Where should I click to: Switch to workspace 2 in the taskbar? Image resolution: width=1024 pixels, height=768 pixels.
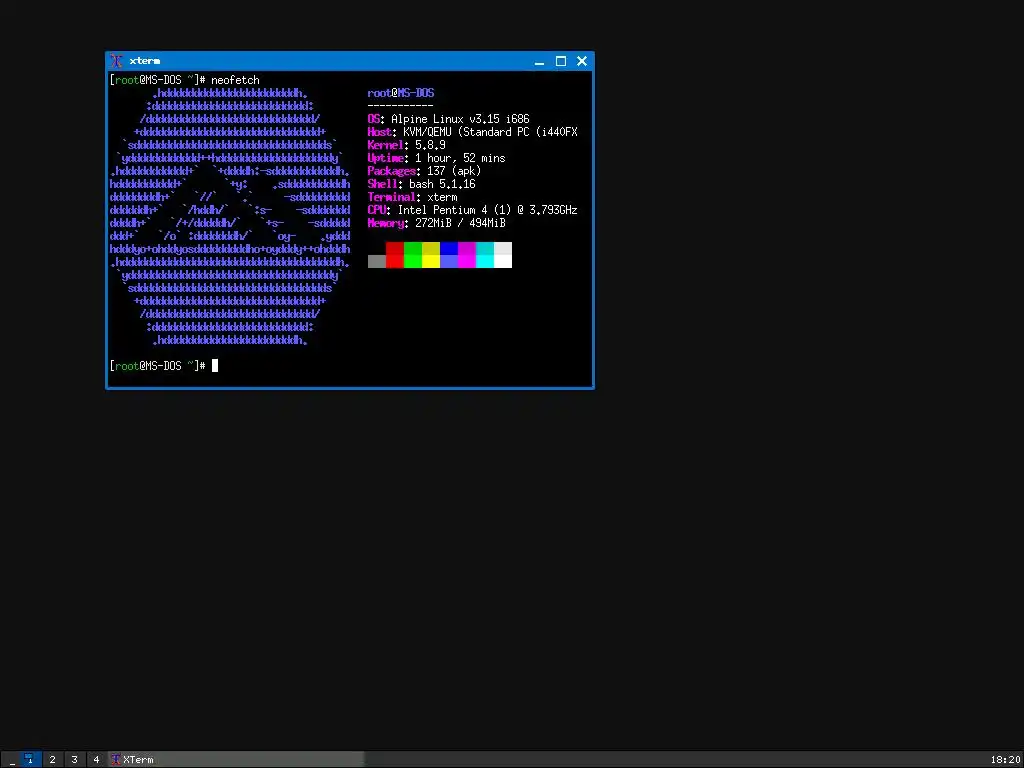tap(52, 760)
